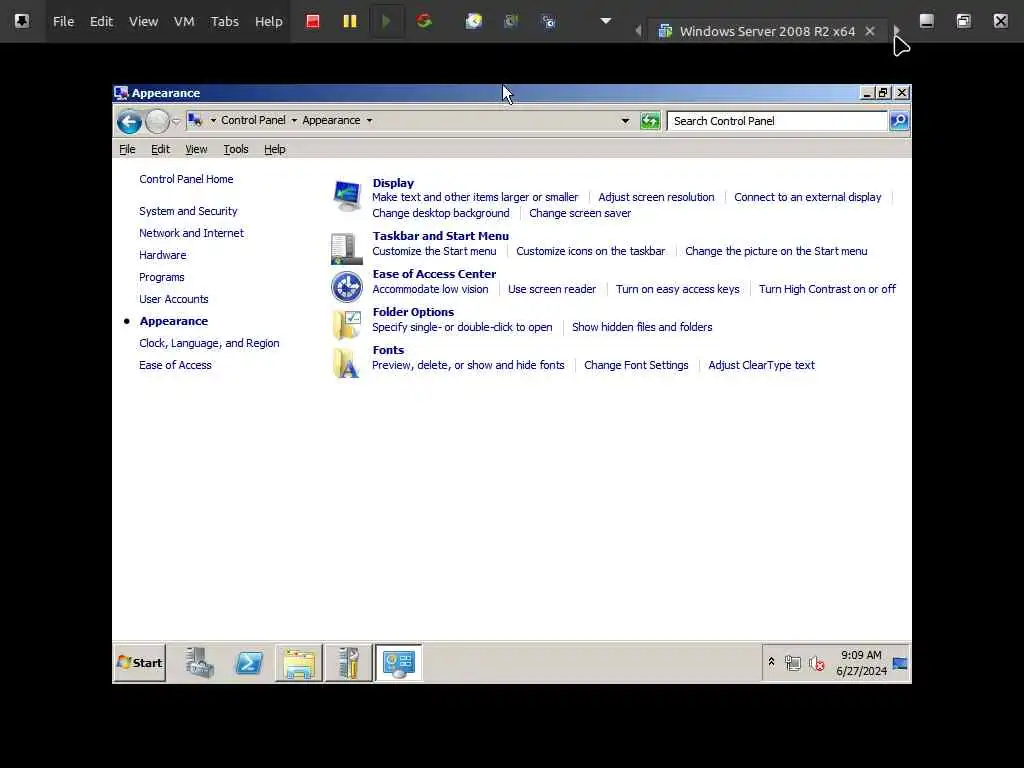
Task: Click the snapshot icon in VM toolbar
Action: pos(473,22)
